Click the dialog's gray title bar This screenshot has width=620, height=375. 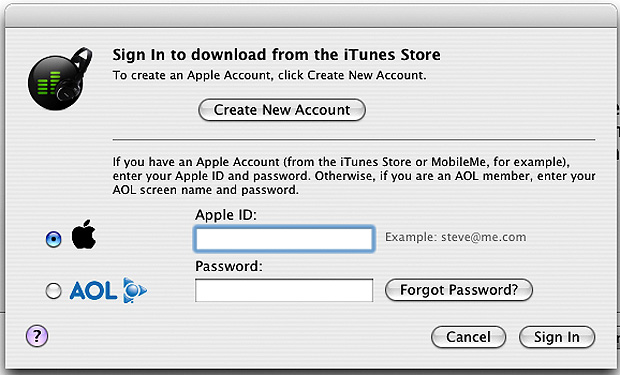pyautogui.click(x=310, y=16)
